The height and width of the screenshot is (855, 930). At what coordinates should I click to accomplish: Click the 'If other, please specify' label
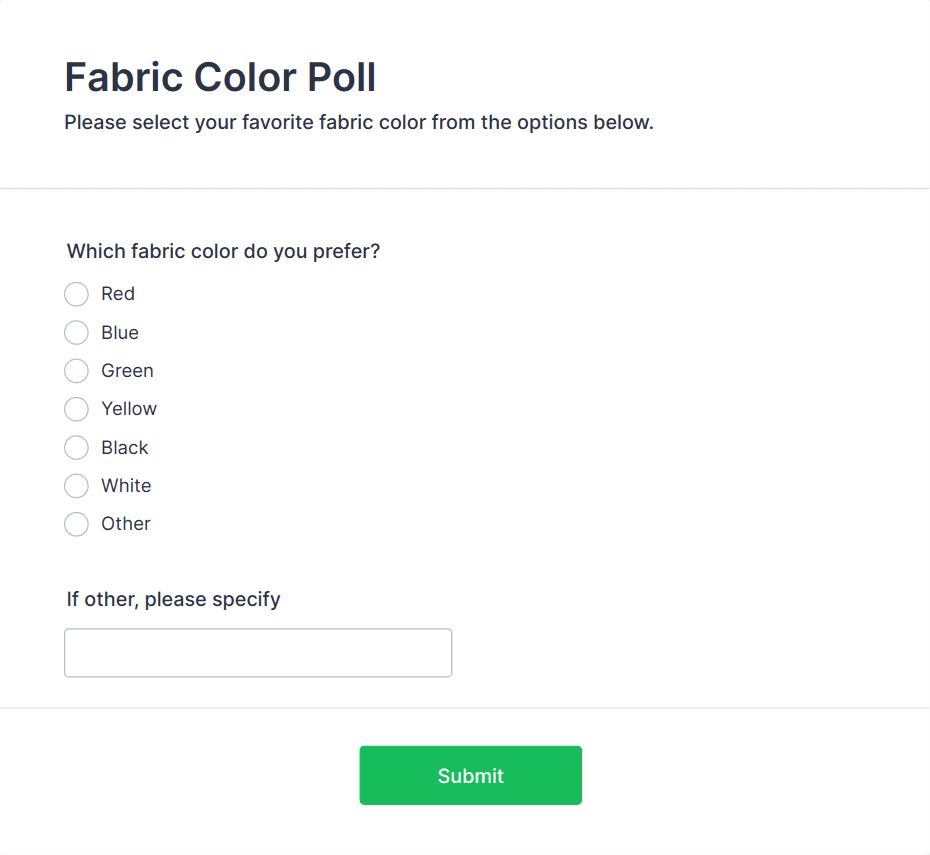174,600
